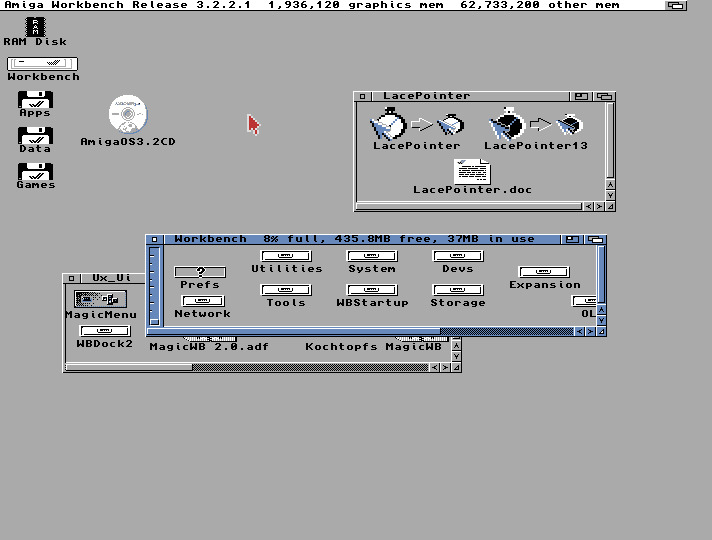Open the LacePointer.doc document icon
Image resolution: width=712 pixels, height=540 pixels.
coord(472,171)
